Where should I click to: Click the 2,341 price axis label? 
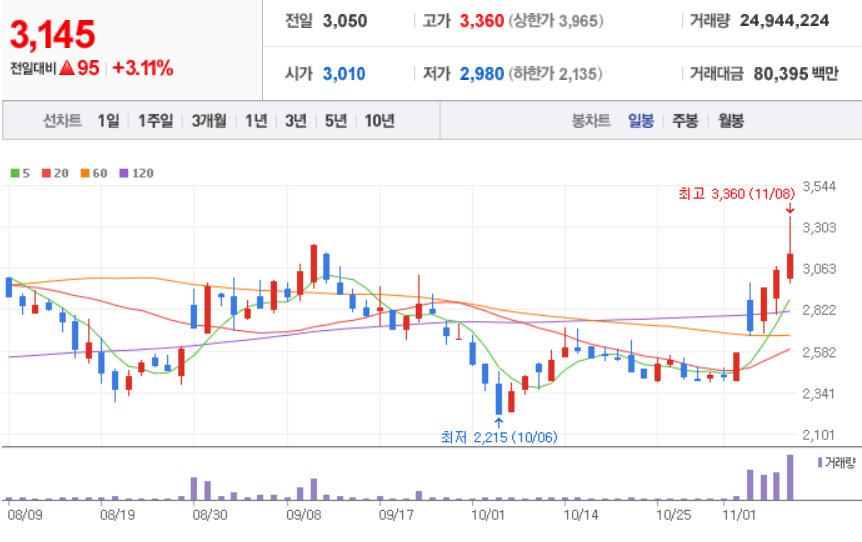819,394
